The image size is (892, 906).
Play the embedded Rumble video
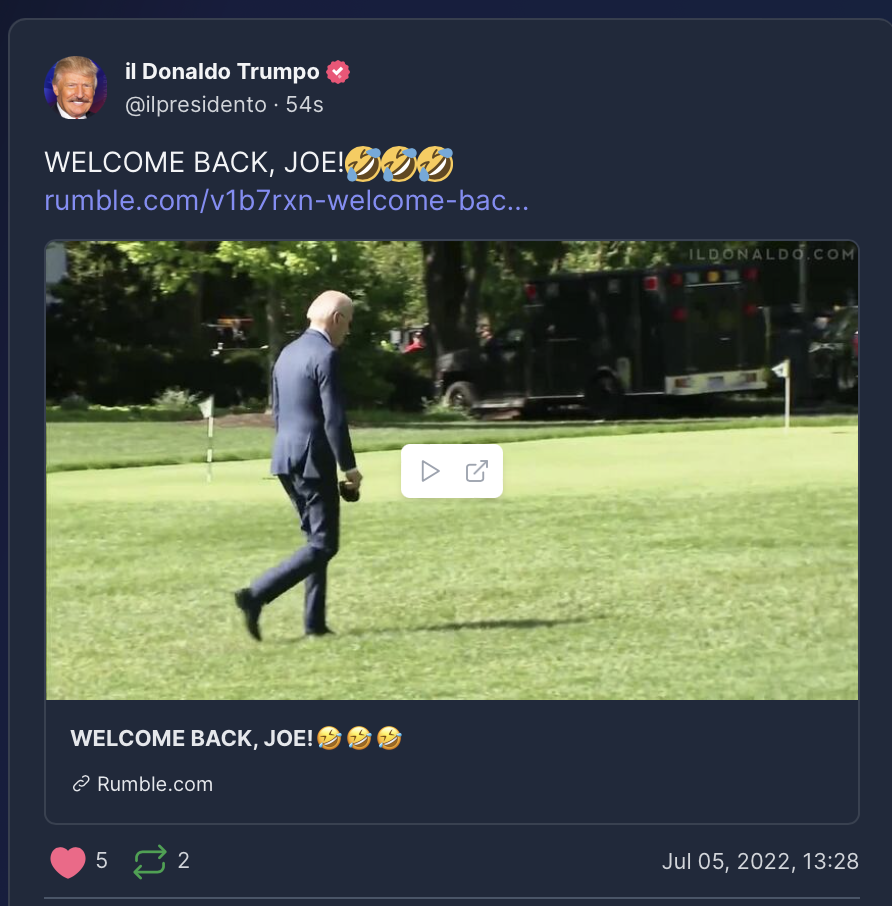tap(430, 471)
